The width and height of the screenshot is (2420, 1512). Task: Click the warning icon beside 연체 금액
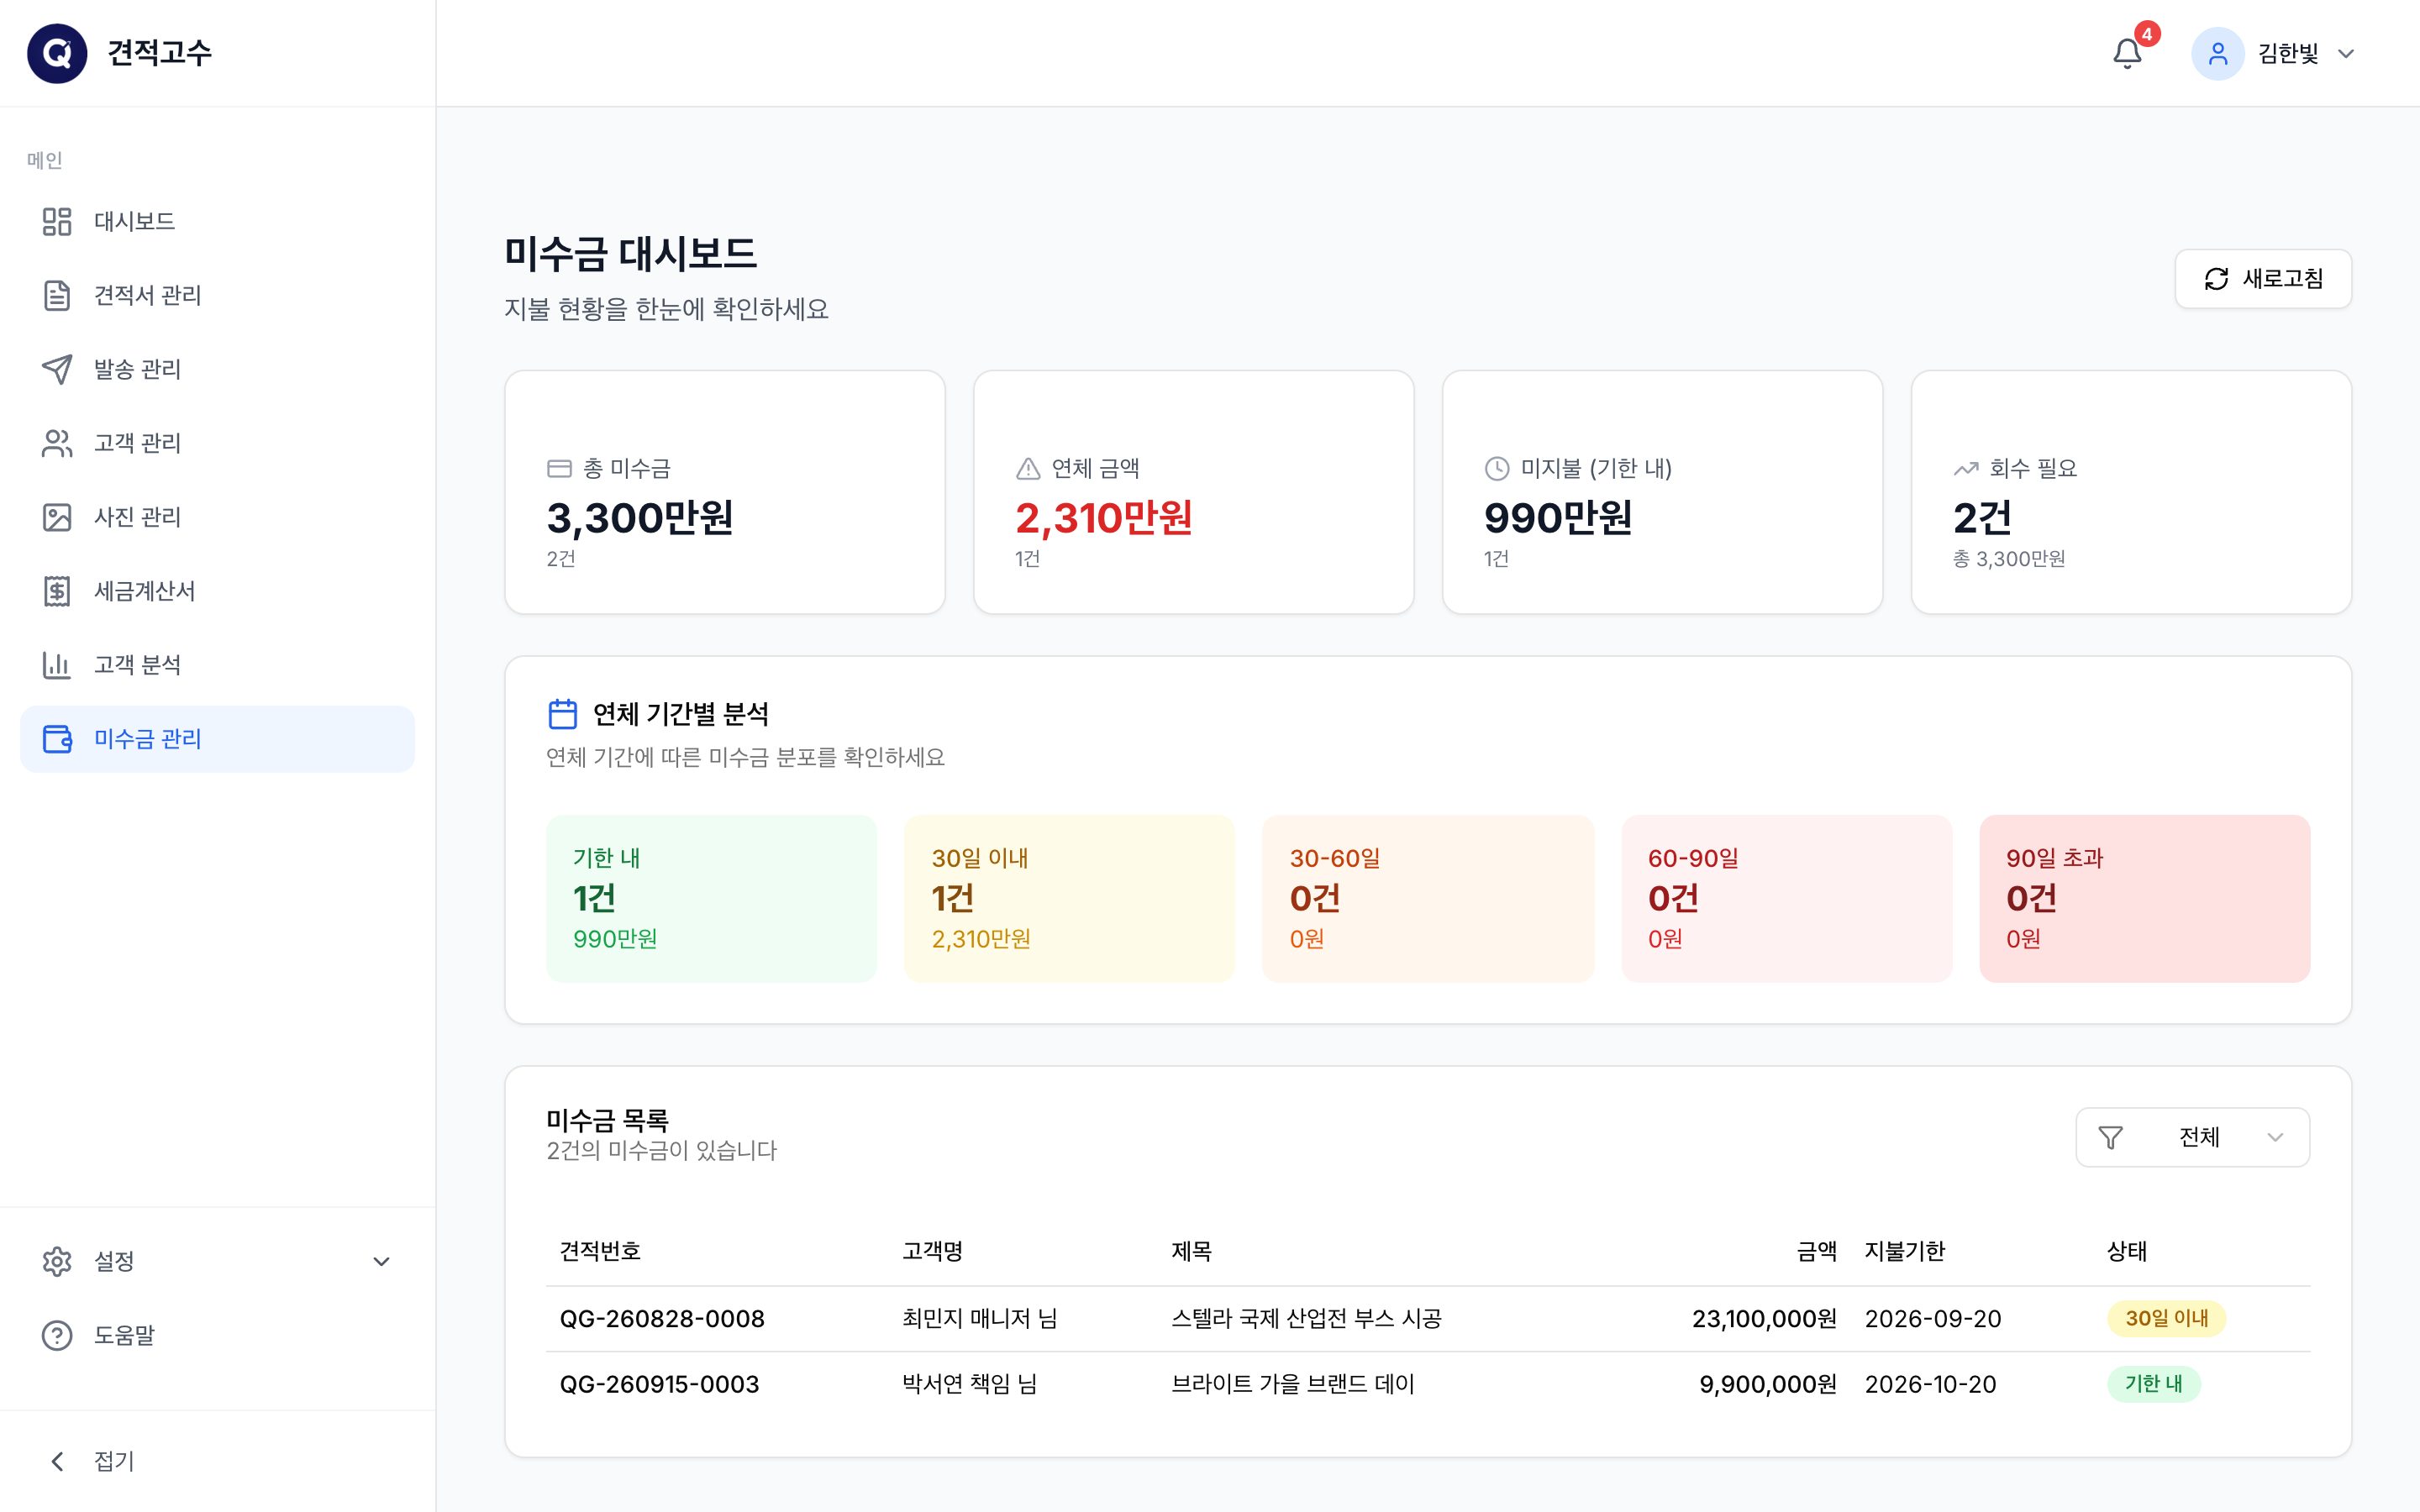(x=1028, y=468)
